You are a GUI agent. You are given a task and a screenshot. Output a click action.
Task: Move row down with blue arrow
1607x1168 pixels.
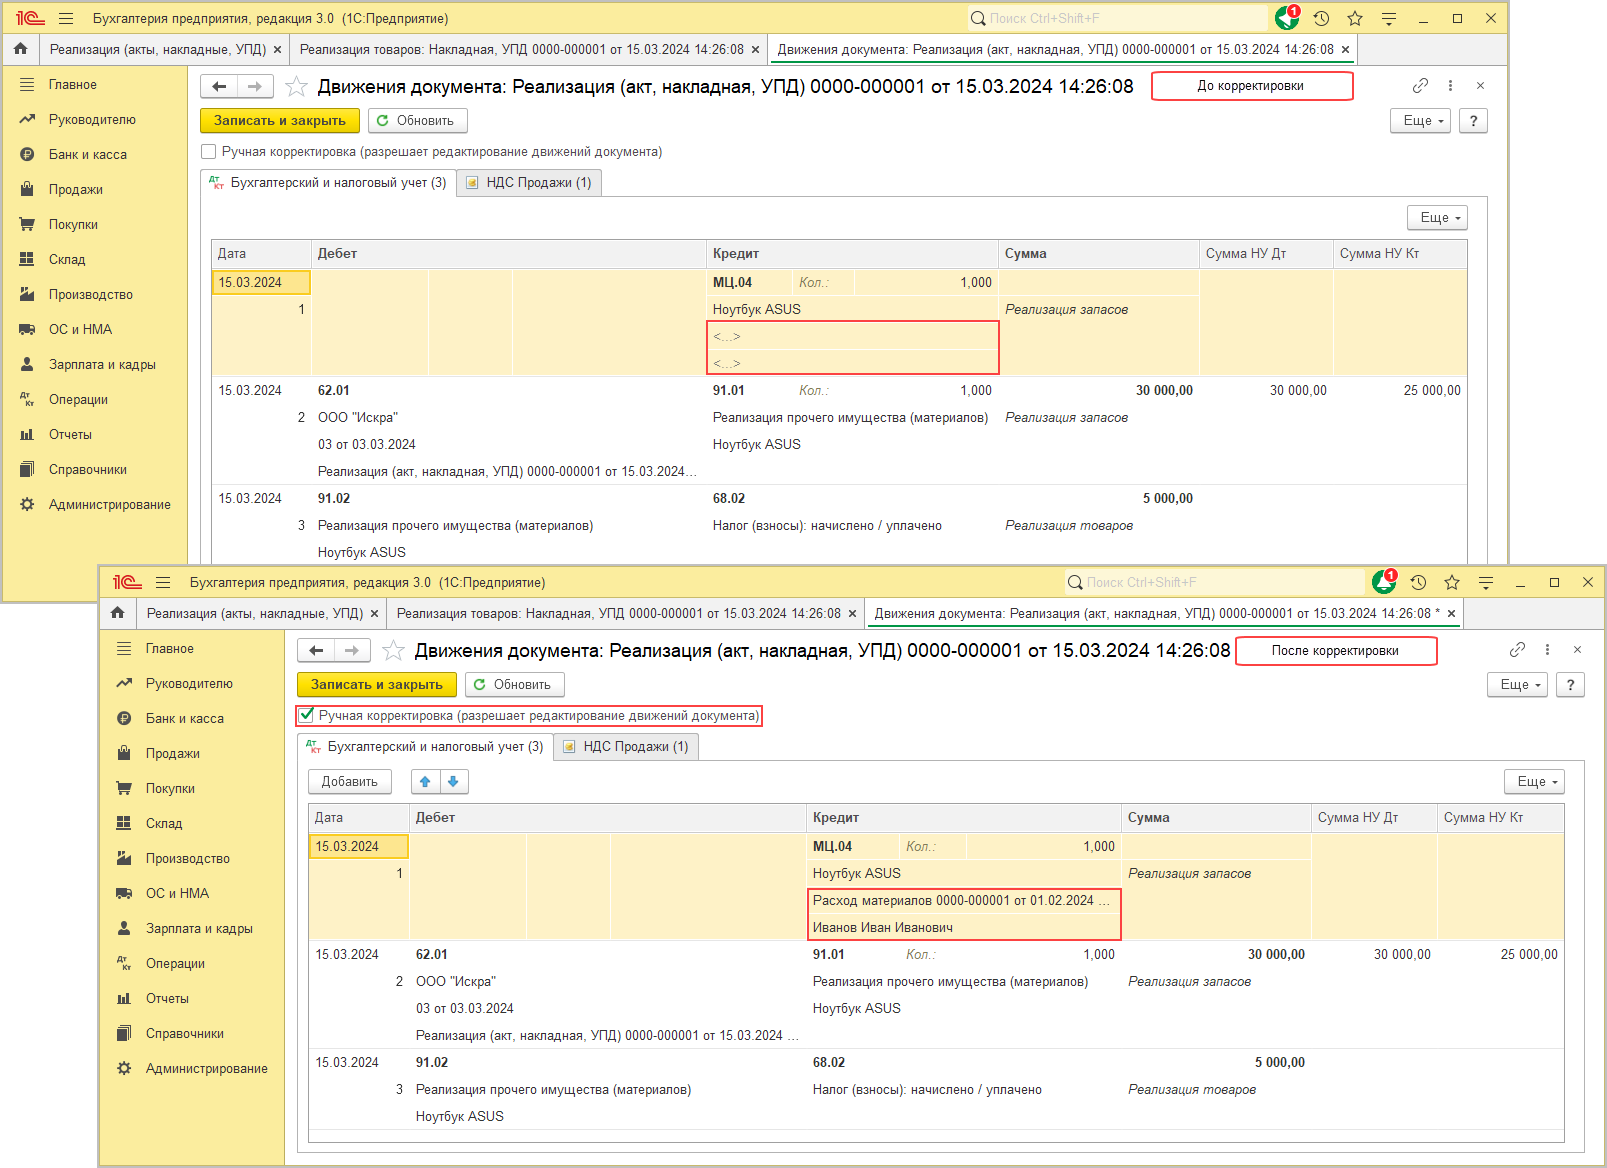click(x=453, y=782)
